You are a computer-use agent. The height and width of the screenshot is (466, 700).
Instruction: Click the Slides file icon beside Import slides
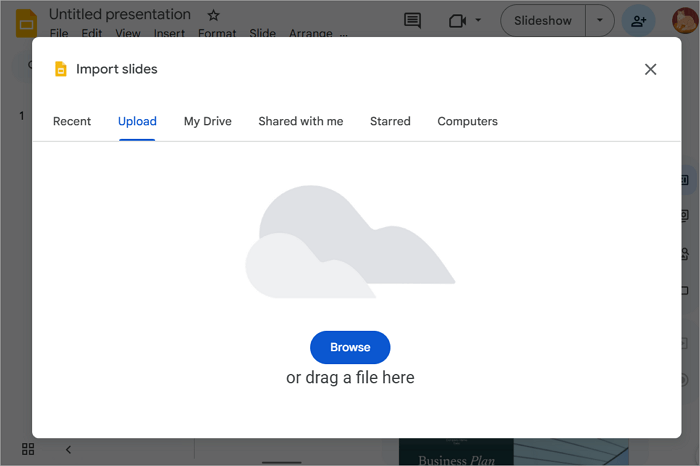pyautogui.click(x=61, y=69)
